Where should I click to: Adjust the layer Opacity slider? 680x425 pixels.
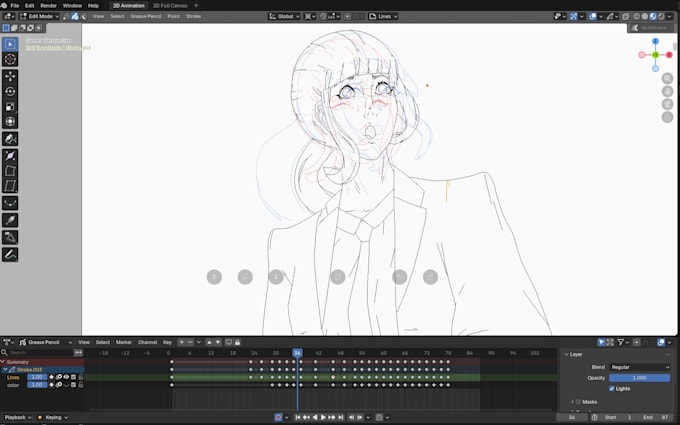click(640, 378)
